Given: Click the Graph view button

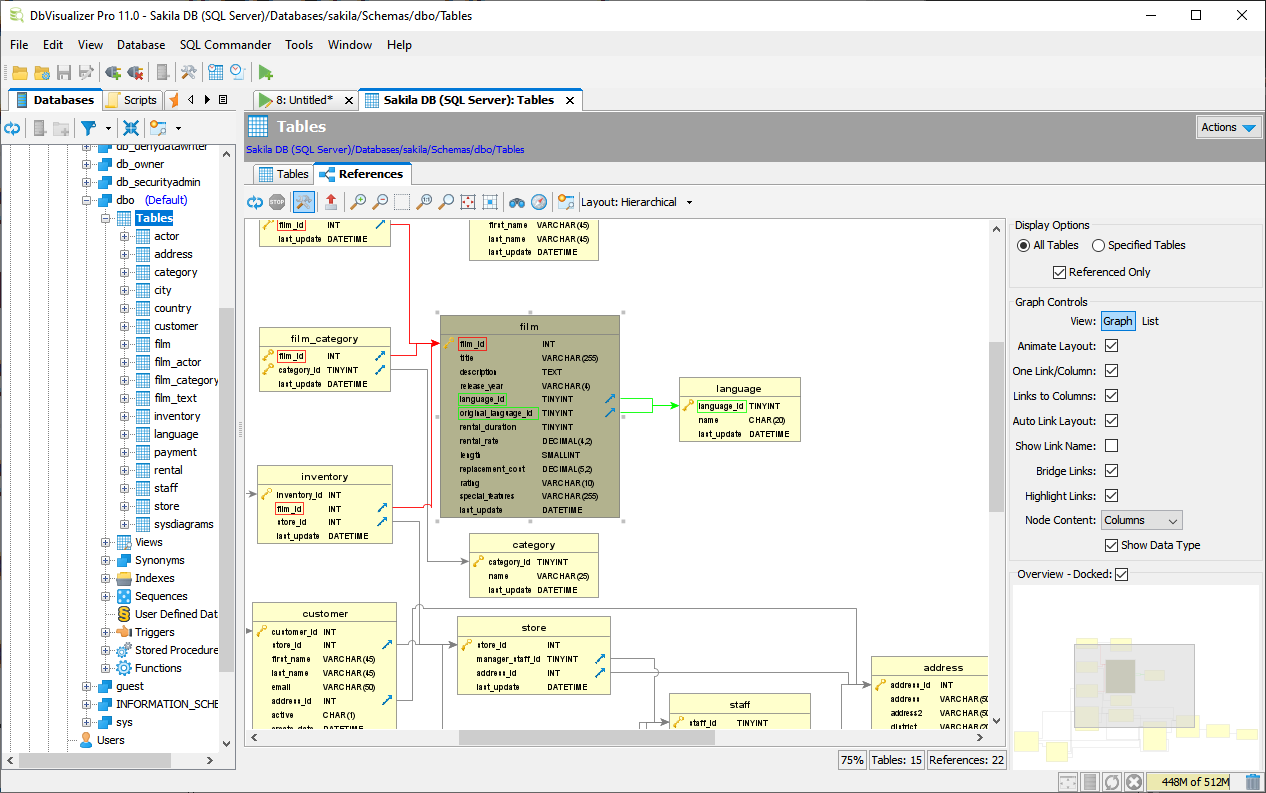Looking at the screenshot, I should [x=1118, y=321].
